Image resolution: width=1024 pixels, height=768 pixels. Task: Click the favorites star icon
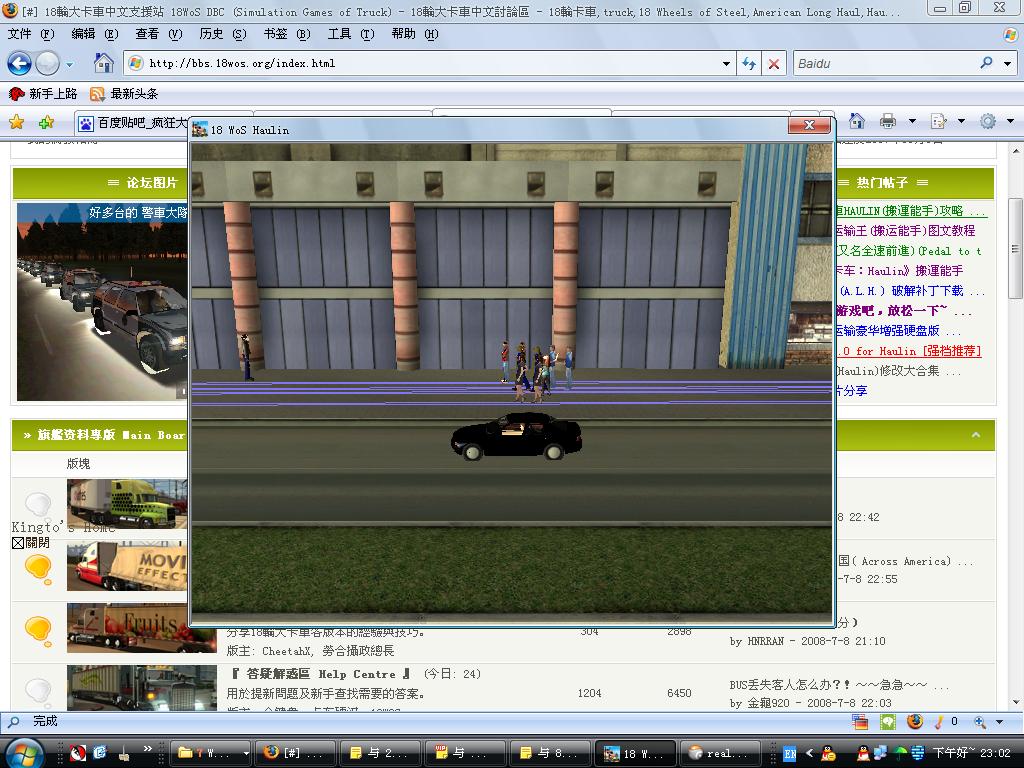tap(16, 122)
